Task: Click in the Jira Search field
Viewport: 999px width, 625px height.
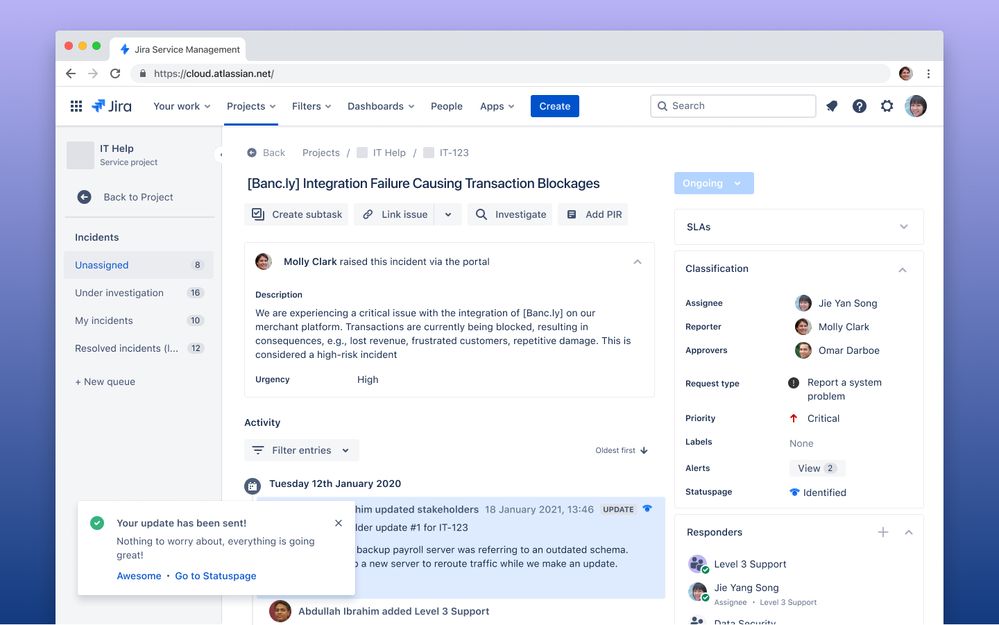Action: [733, 106]
